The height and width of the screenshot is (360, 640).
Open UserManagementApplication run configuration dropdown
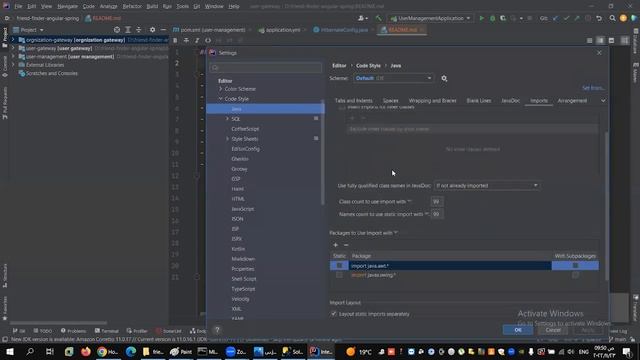(431, 18)
